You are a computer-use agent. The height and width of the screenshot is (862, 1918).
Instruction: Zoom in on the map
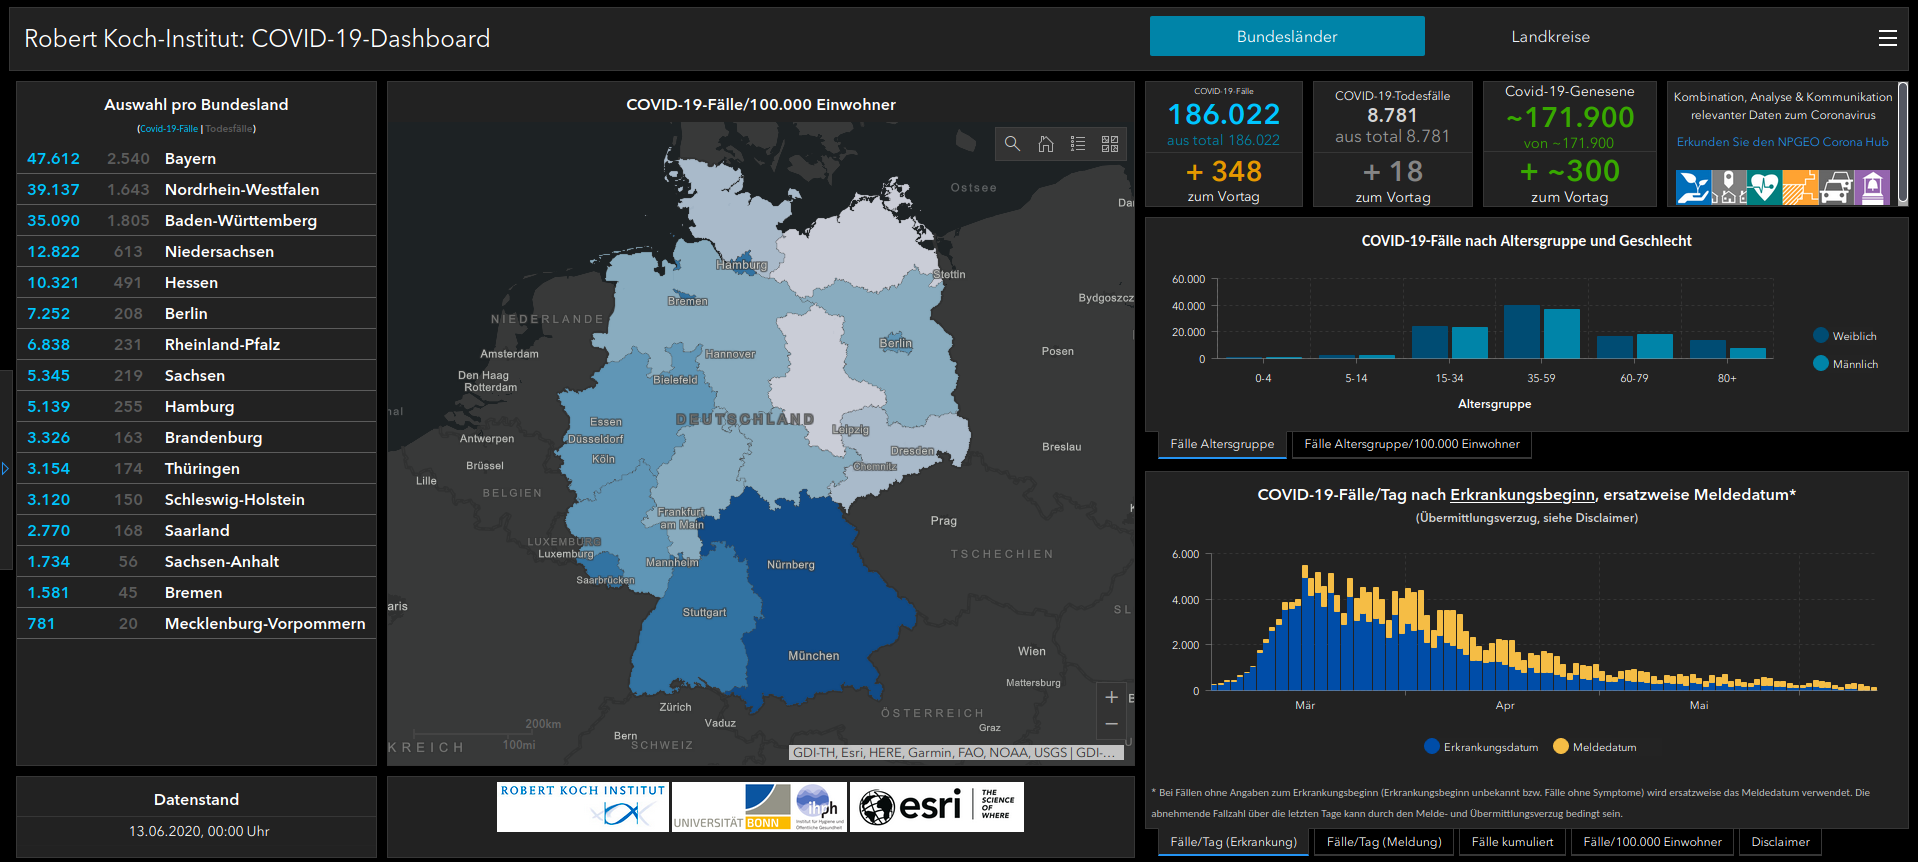click(1111, 697)
